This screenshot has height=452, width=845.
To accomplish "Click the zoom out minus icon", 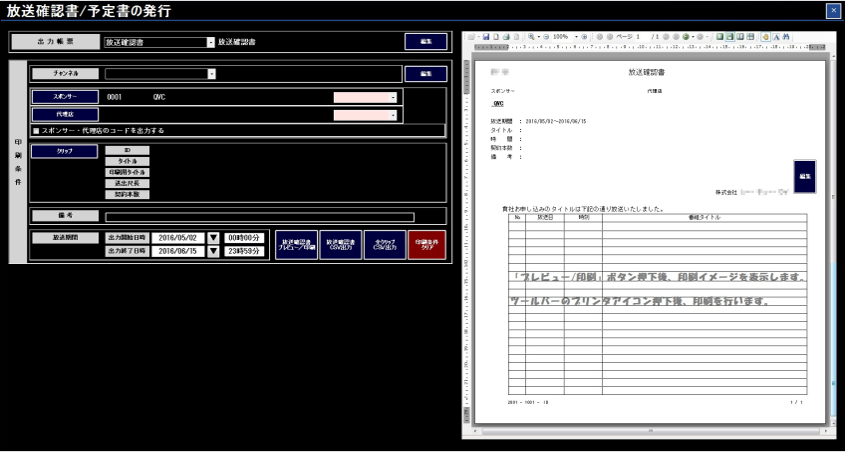I will [x=546, y=37].
